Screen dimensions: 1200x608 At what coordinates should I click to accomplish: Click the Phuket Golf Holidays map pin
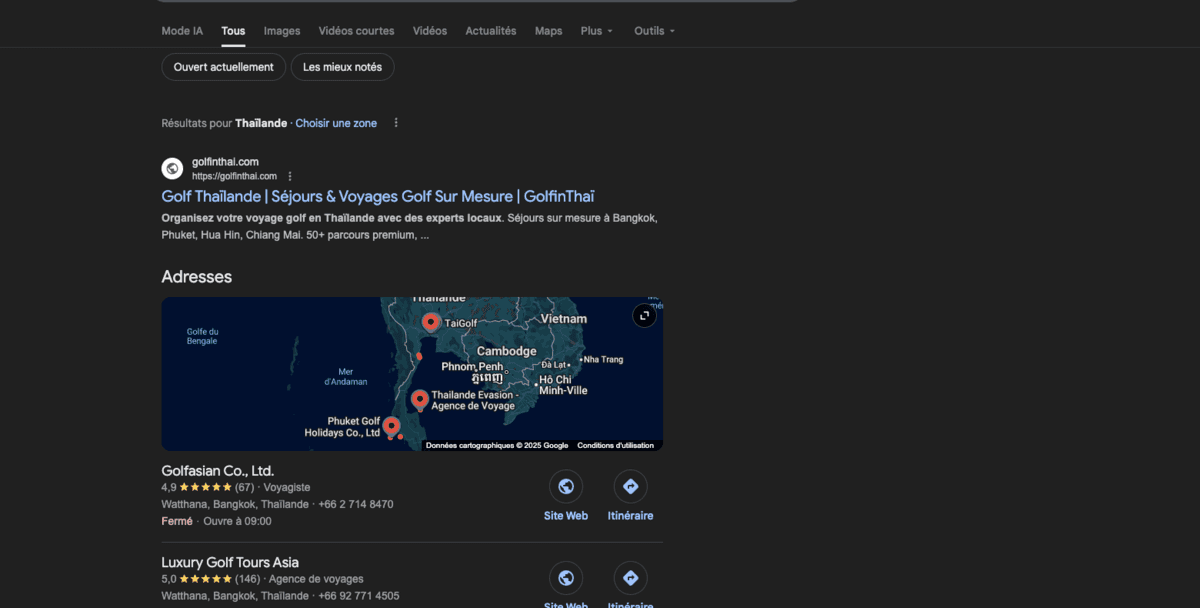coord(391,426)
